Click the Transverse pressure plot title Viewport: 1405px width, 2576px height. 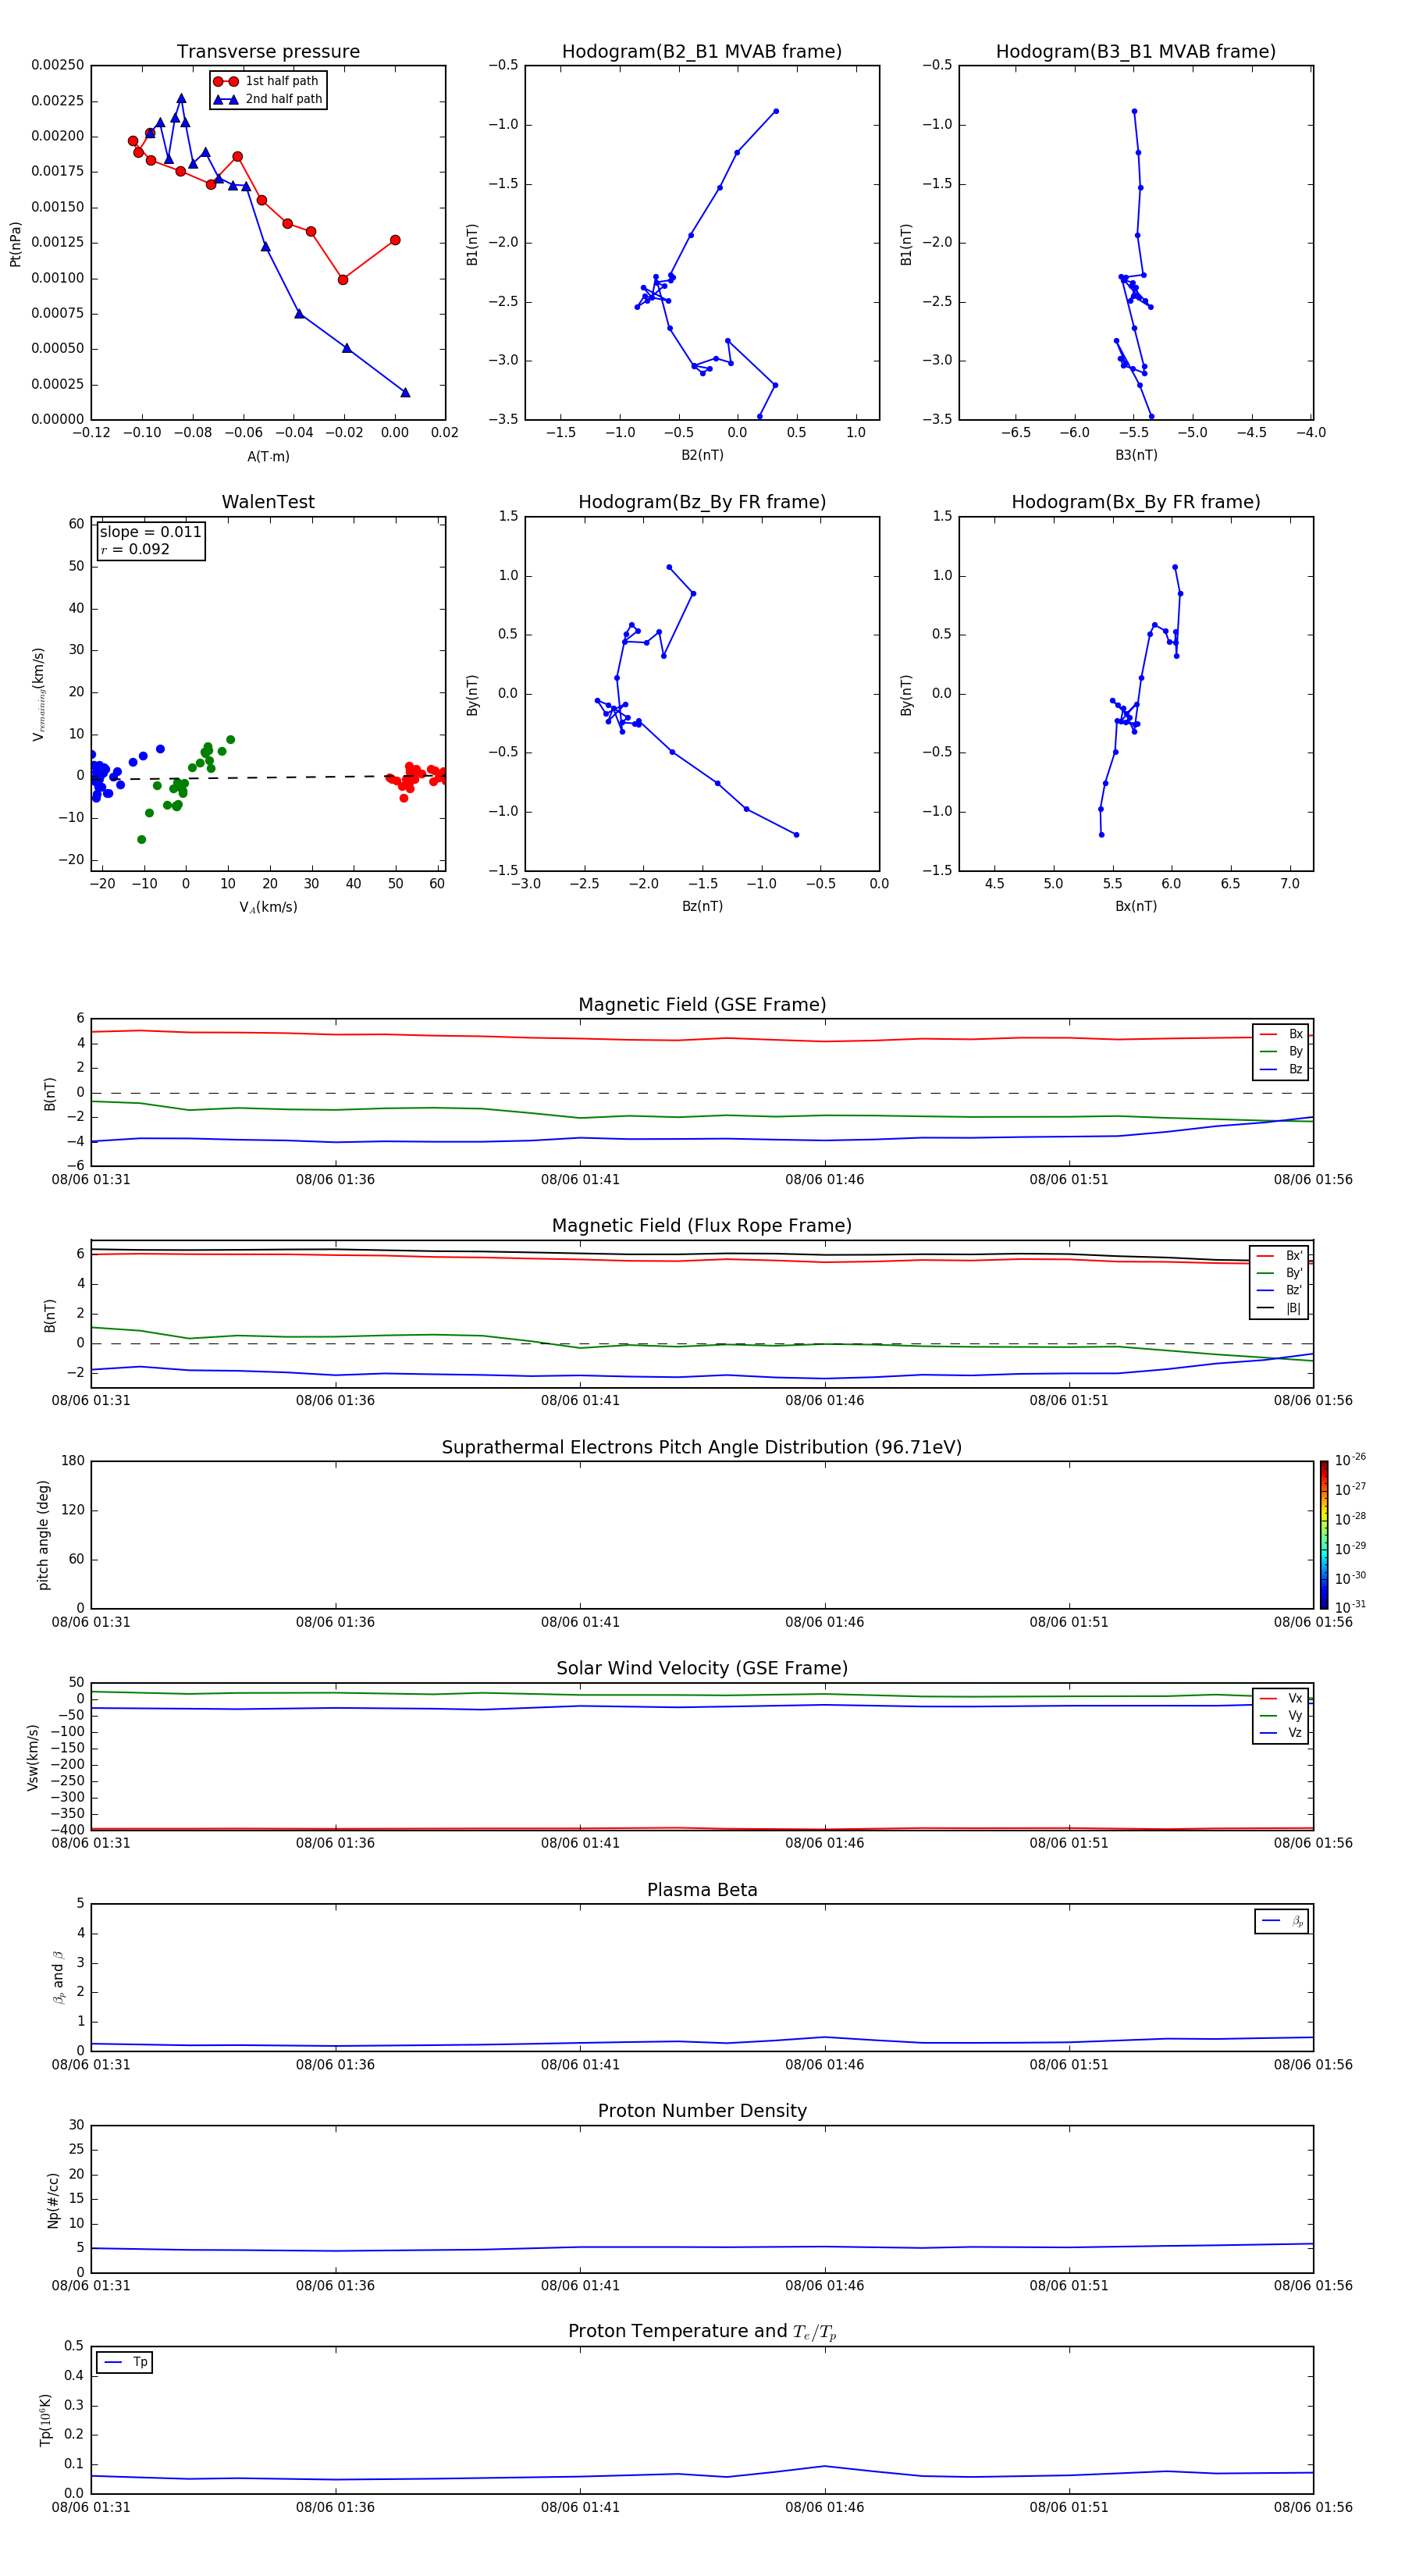(268, 52)
